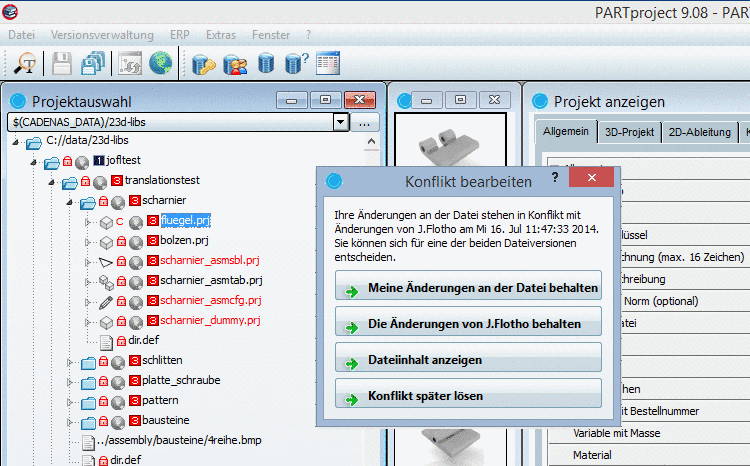The width and height of the screenshot is (750, 466).
Task: Collapse the scharnier folder node
Action: point(70,202)
